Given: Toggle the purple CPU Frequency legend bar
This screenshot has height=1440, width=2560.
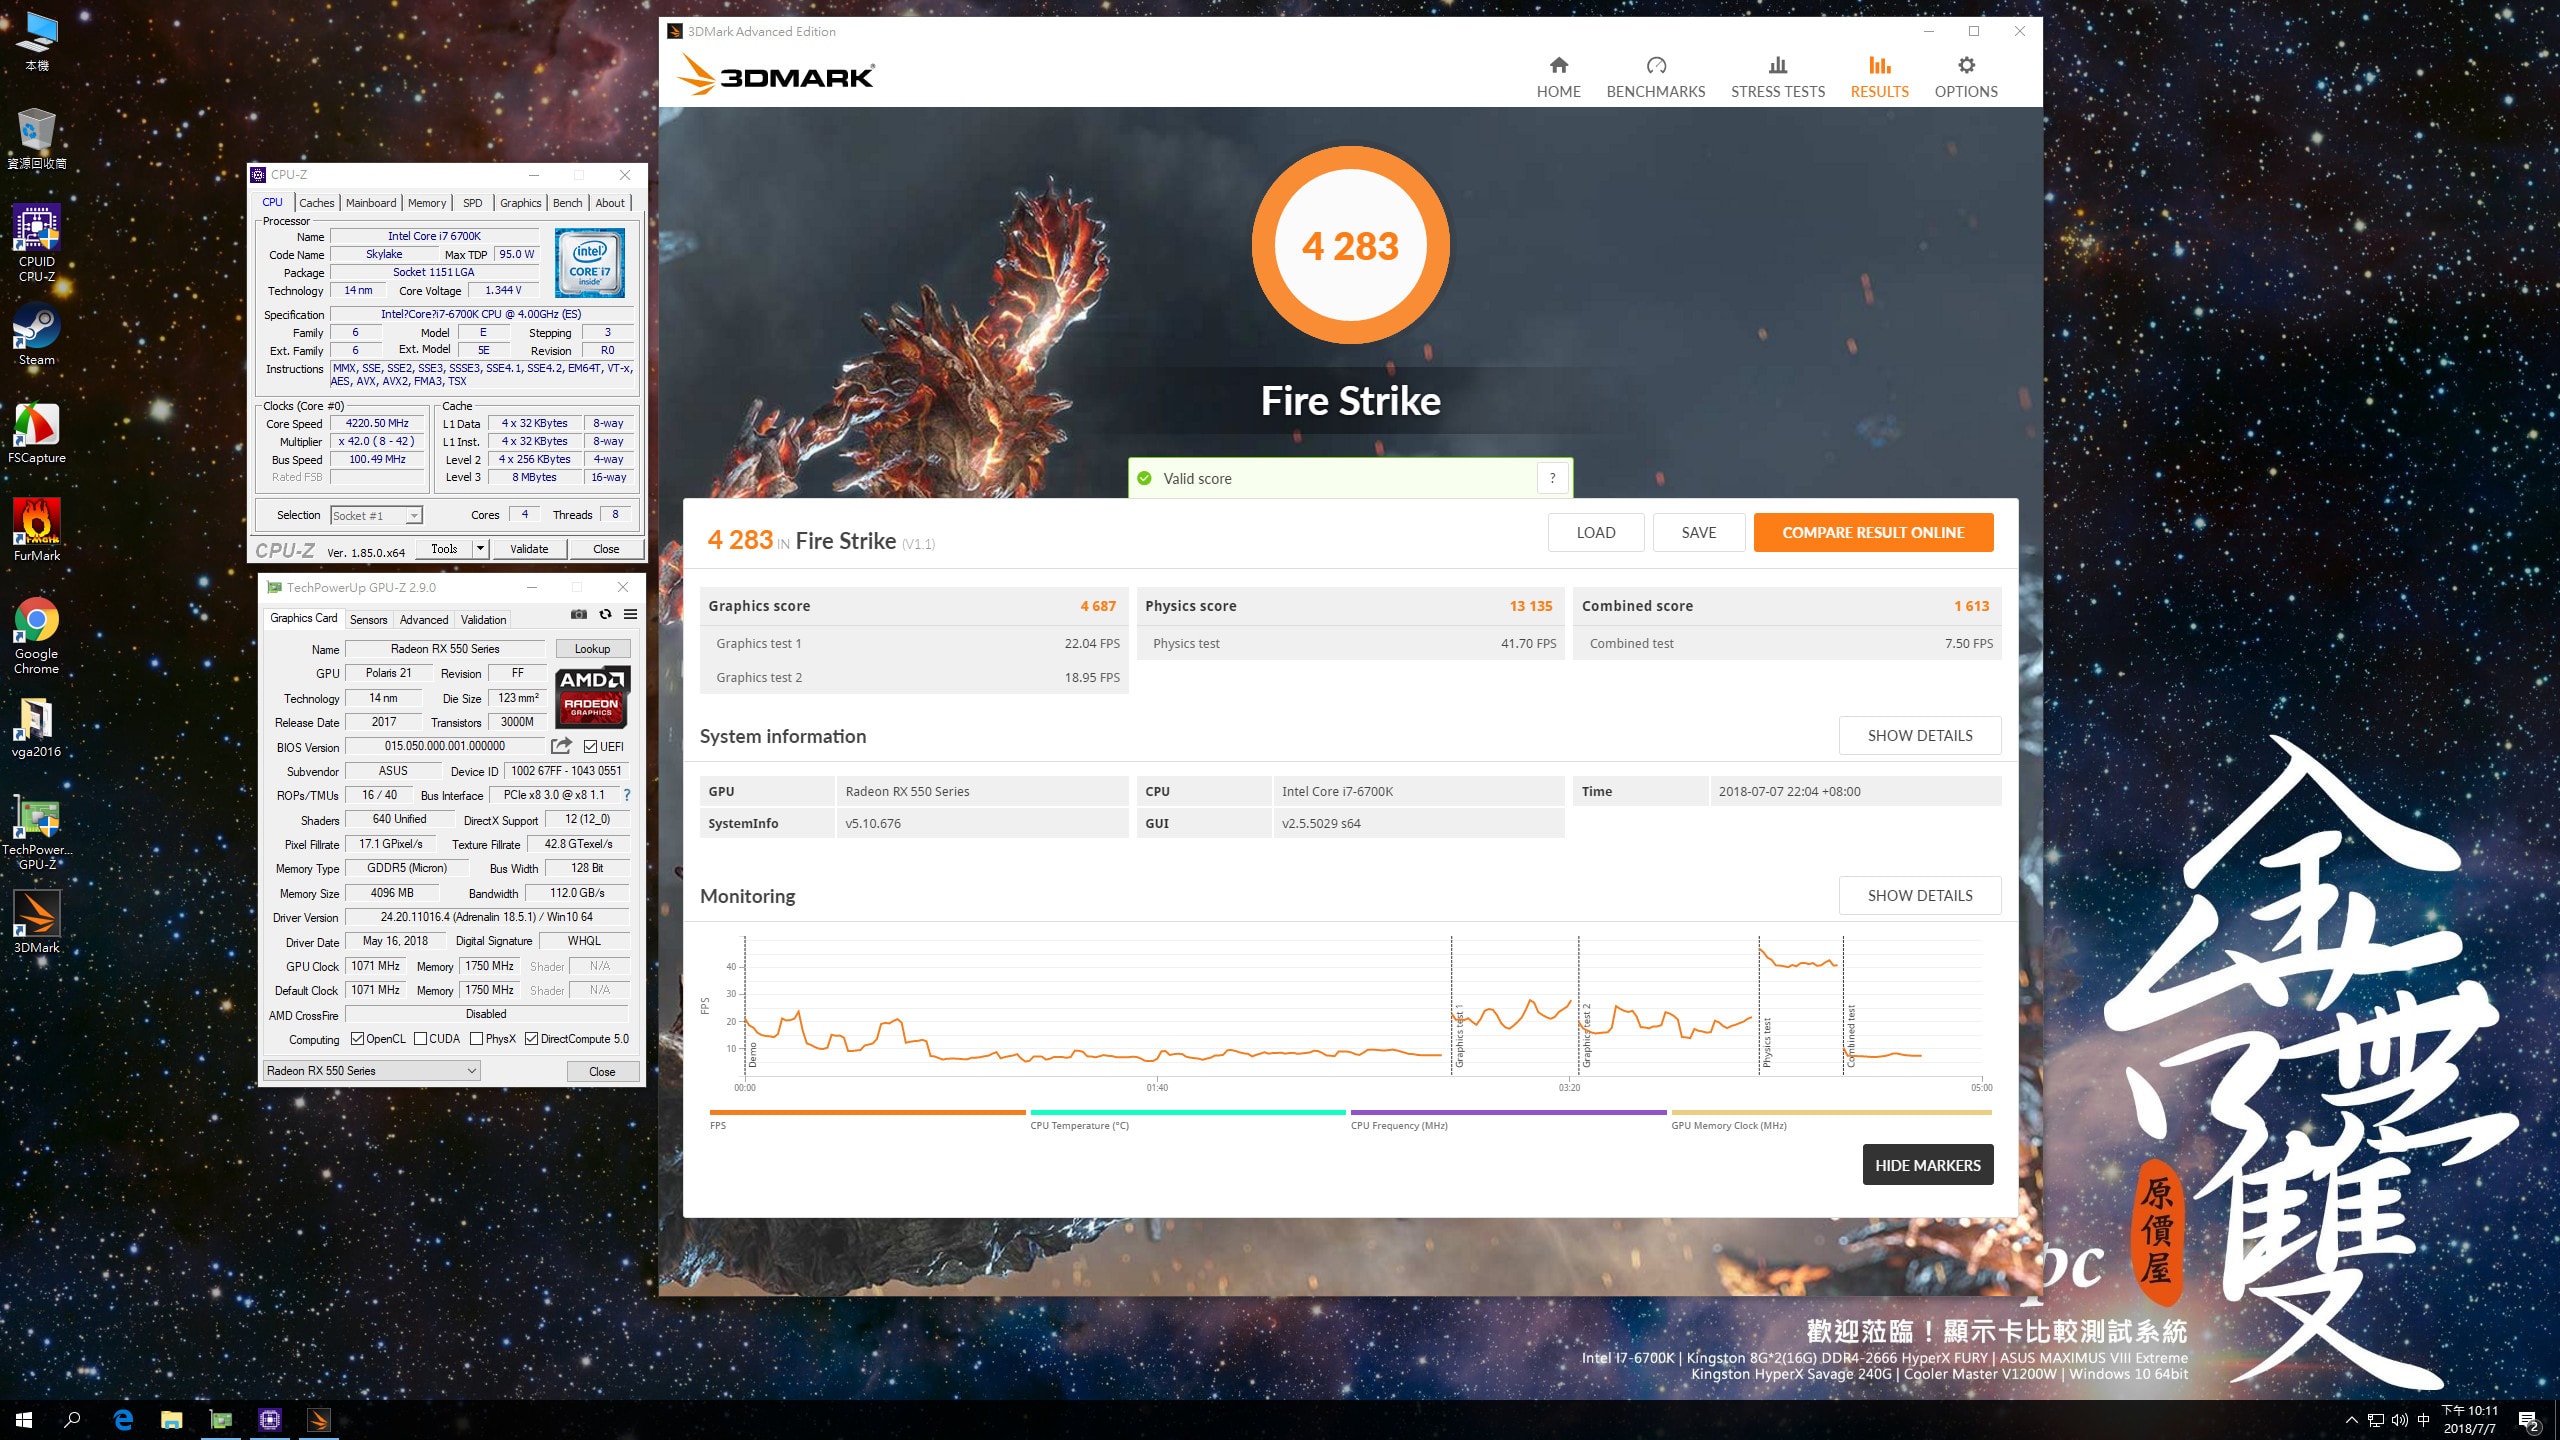Looking at the screenshot, I should pos(1509,1112).
